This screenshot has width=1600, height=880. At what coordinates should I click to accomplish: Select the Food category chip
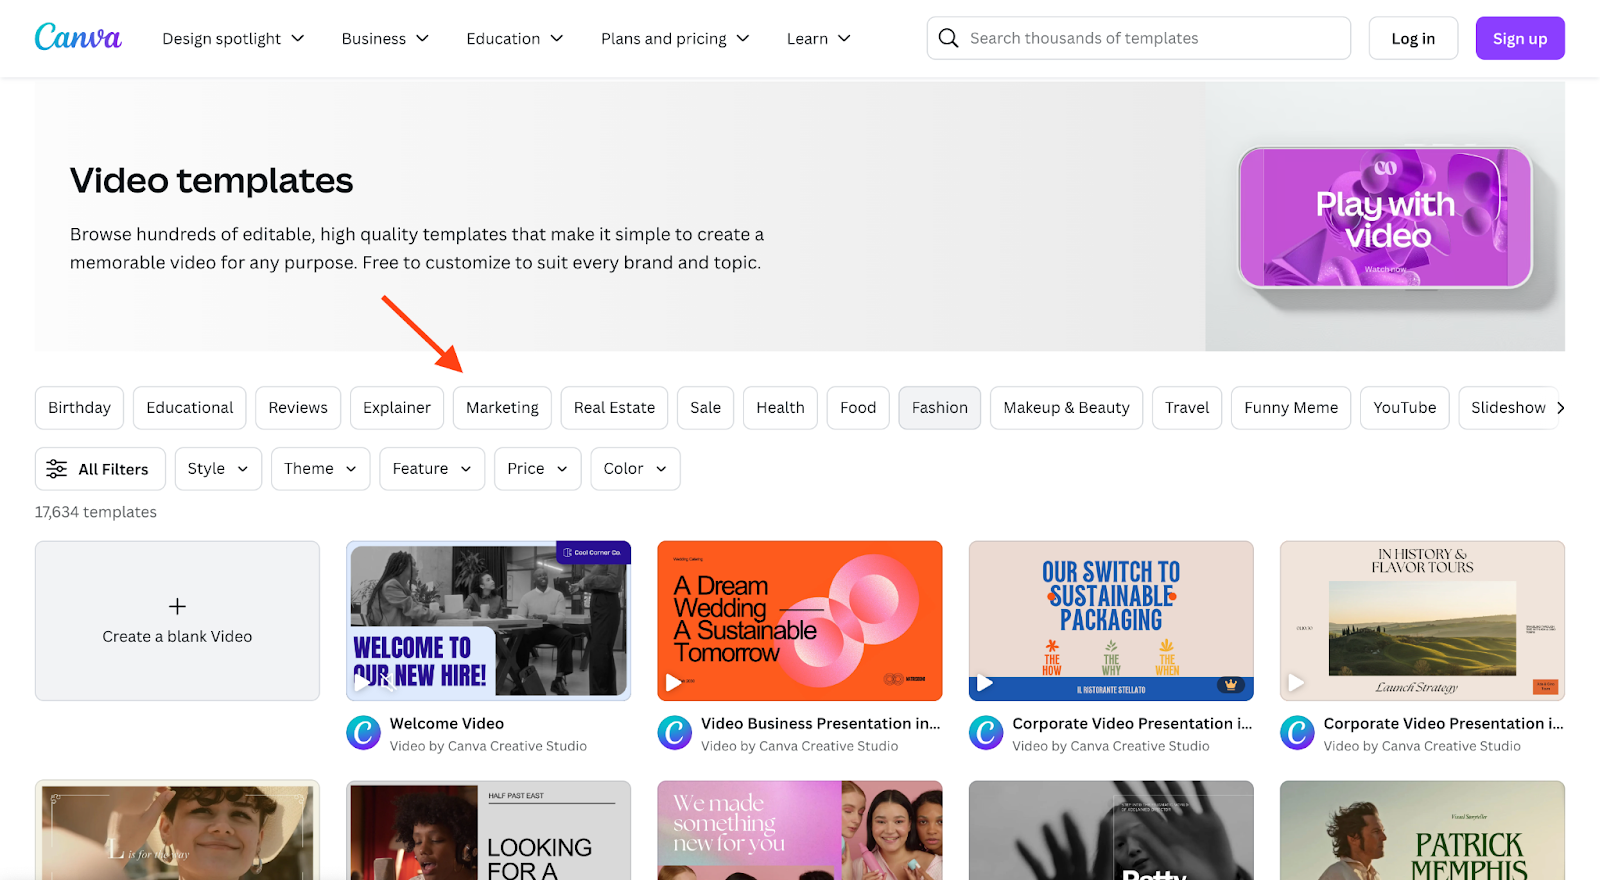pyautogui.click(x=858, y=408)
